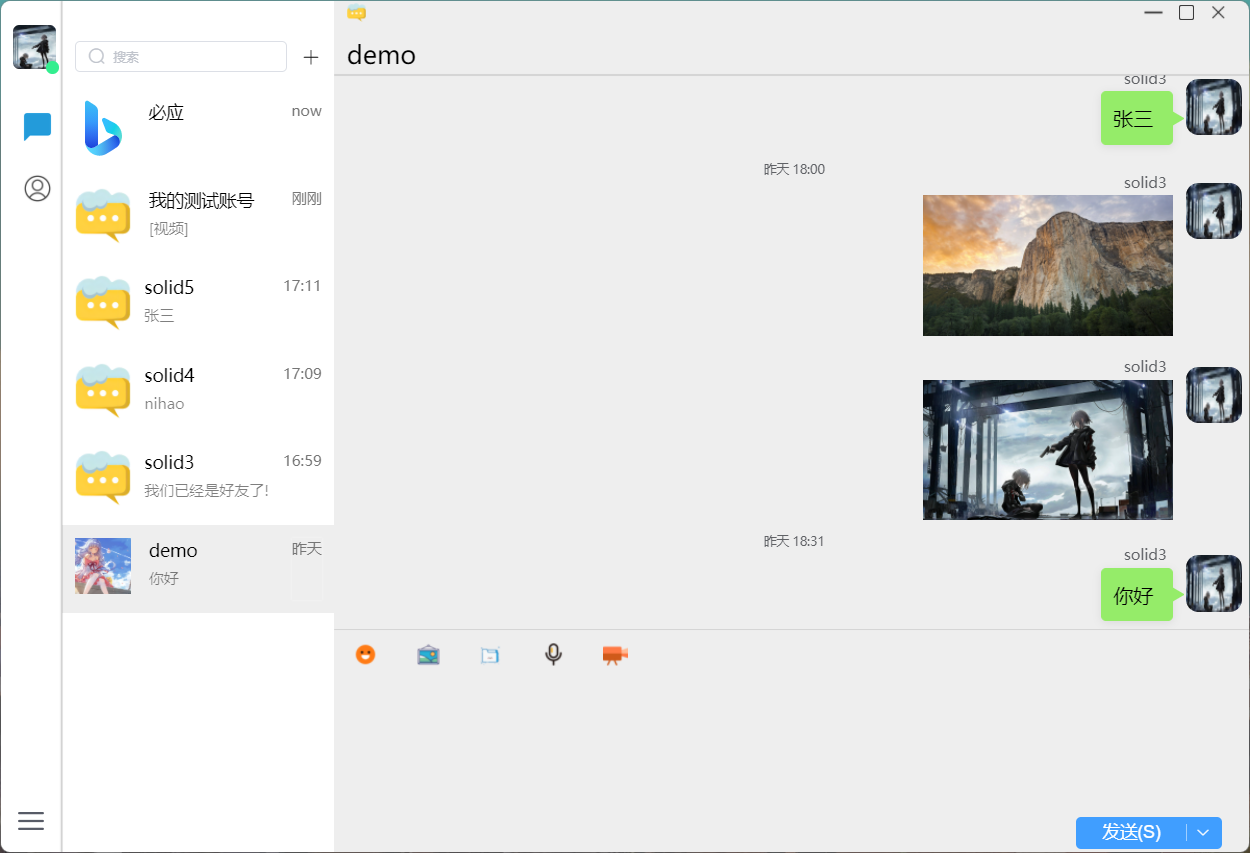
Task: Open the anime scene image message
Action: 1047,450
